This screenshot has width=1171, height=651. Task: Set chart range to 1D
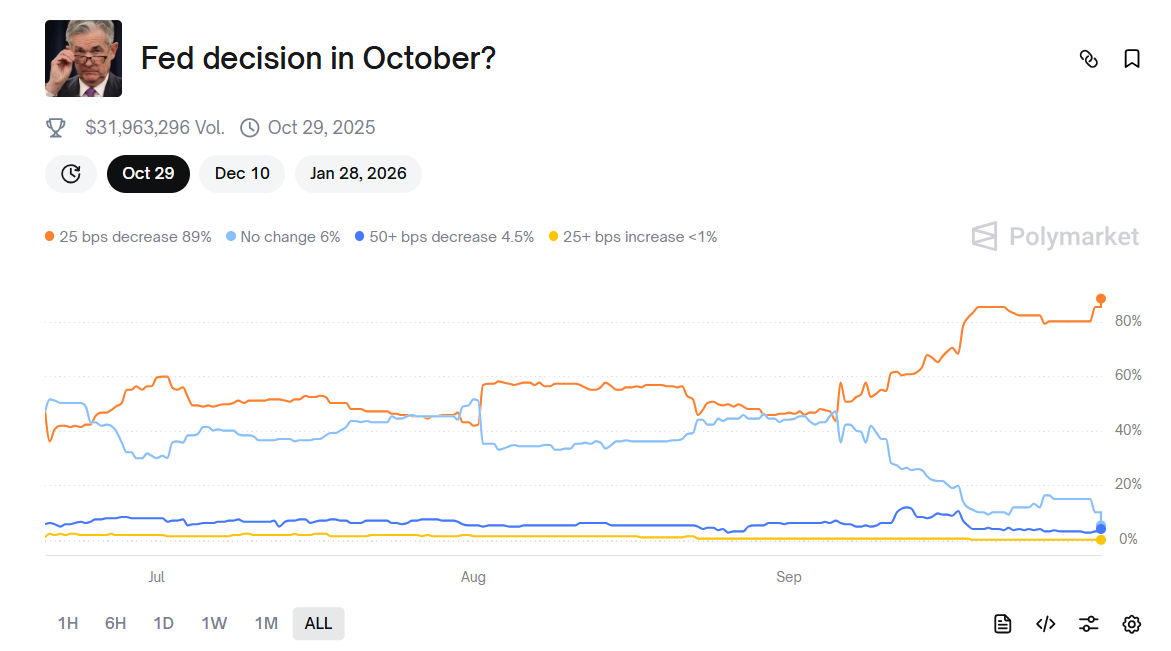coord(164,624)
